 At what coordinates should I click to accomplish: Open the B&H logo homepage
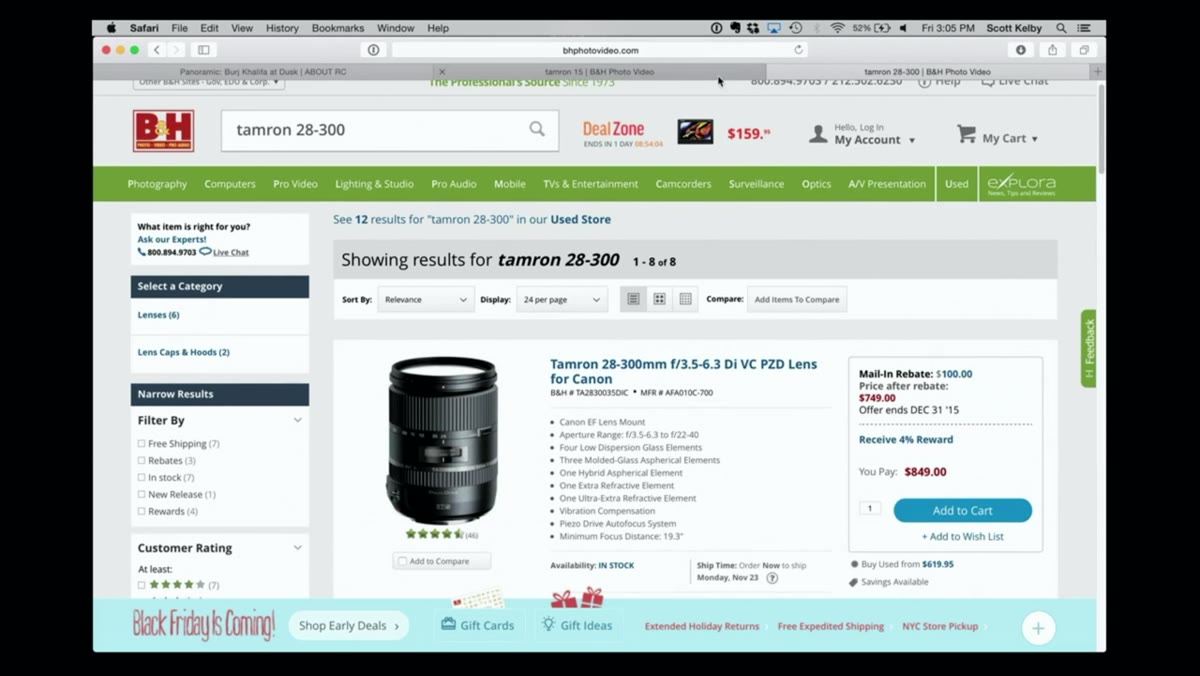point(163,131)
